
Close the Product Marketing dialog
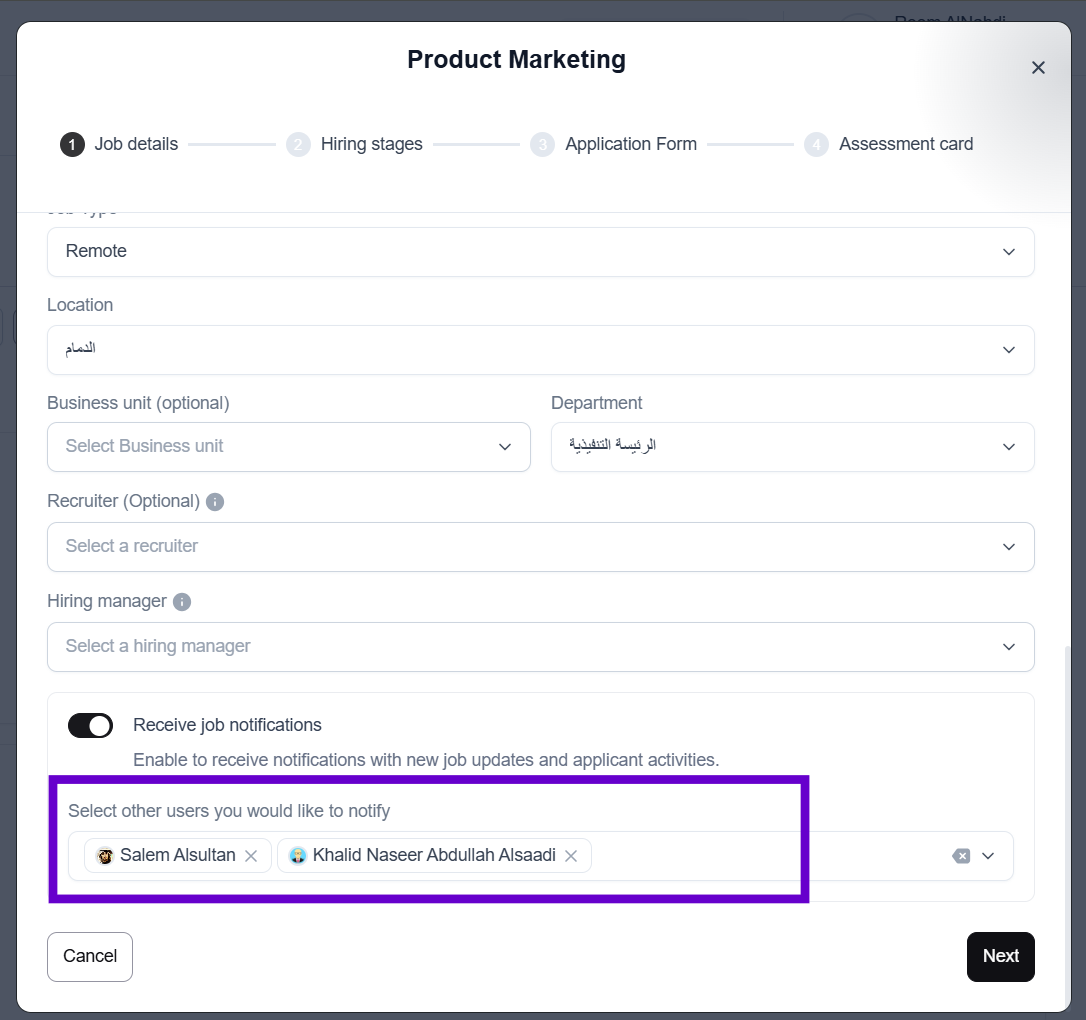(x=1038, y=68)
